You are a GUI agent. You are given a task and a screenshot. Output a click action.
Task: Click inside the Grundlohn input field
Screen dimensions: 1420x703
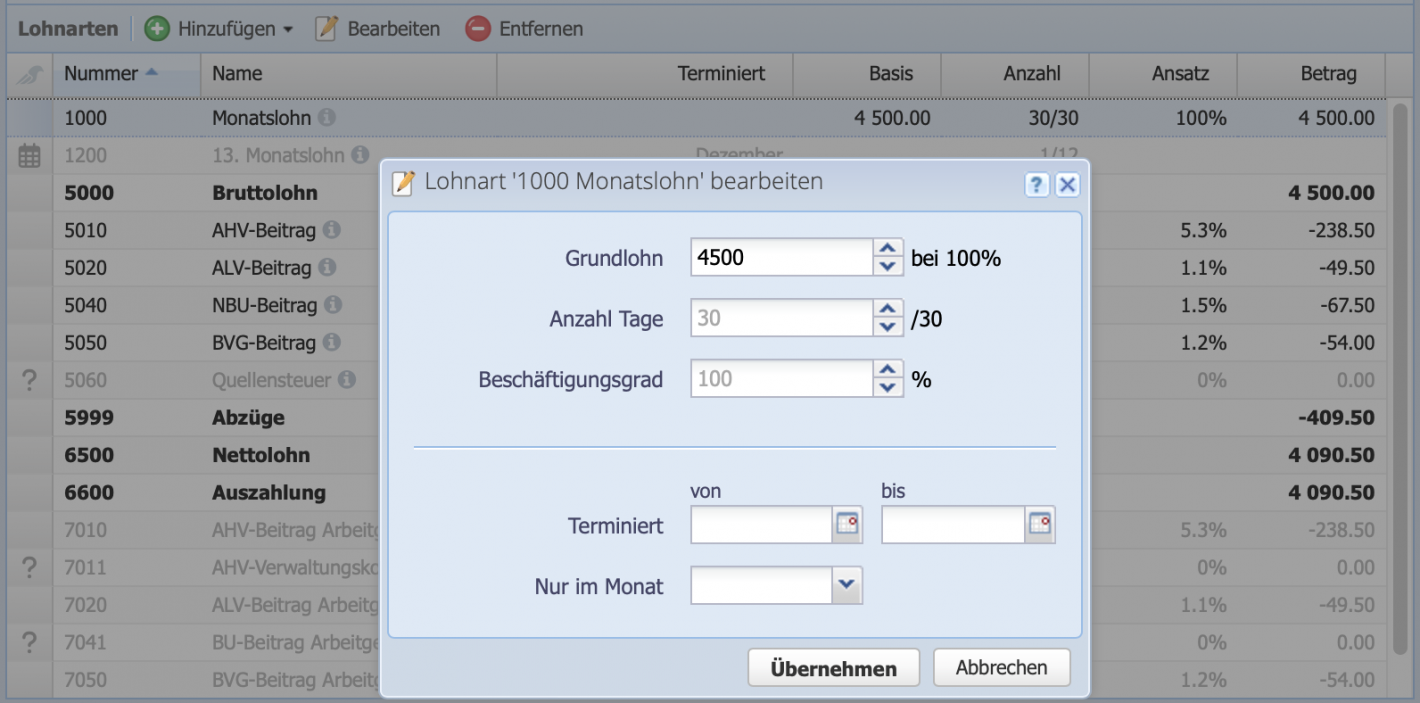[x=780, y=257]
